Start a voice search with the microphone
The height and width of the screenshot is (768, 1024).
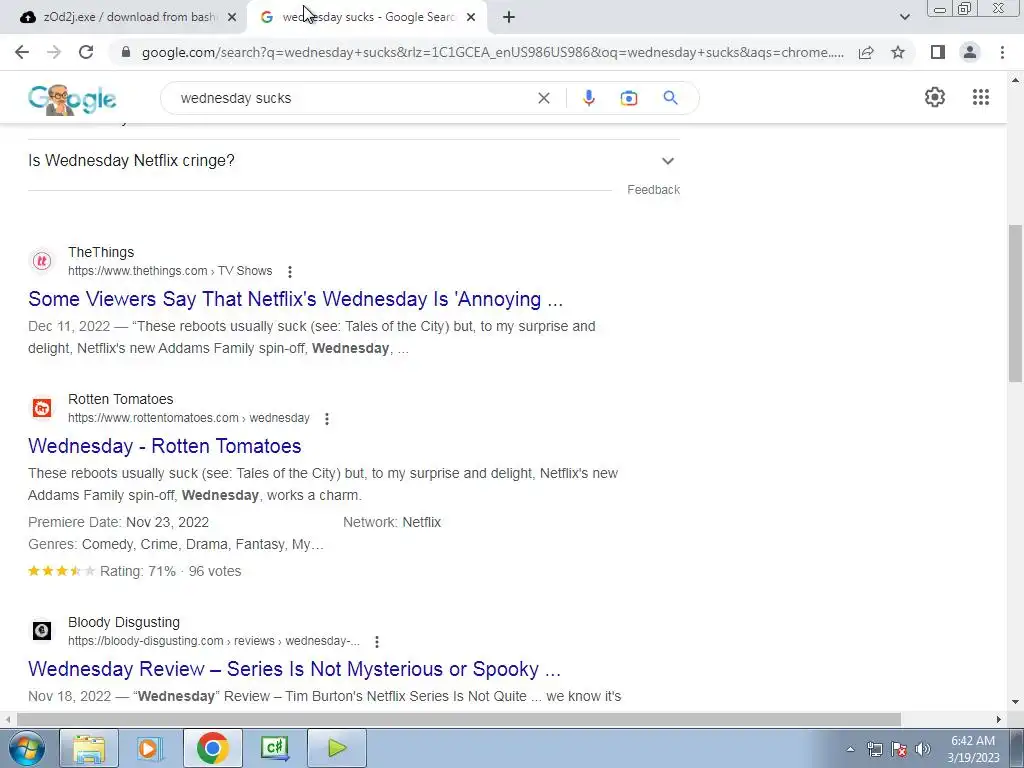point(588,98)
